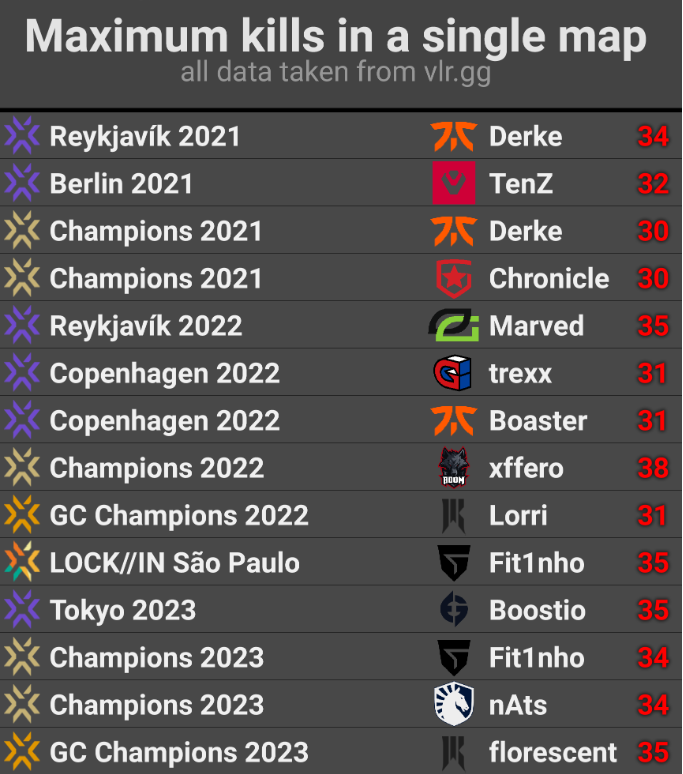Select the orange icon beside GC Champions 2022
Screen dimensions: 683x774
(22, 516)
